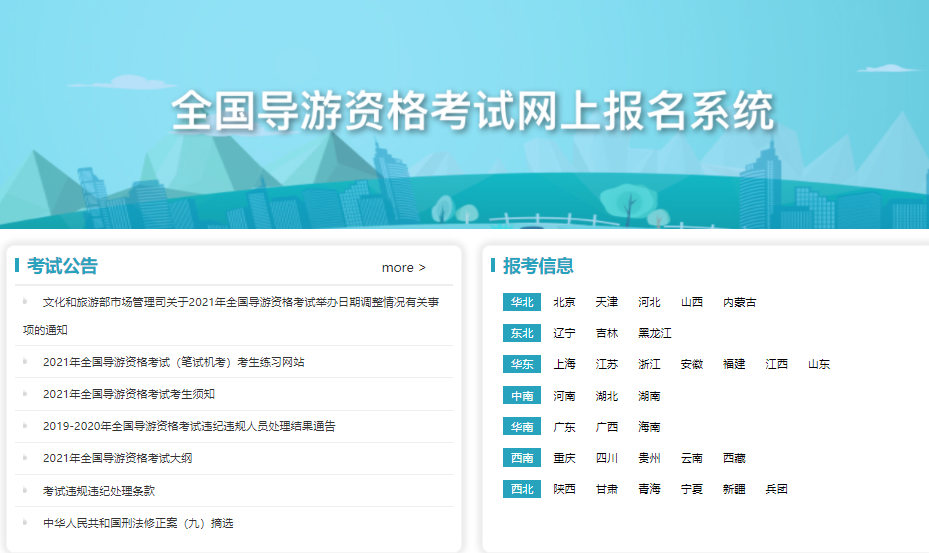
Task: Click the 北京 province link
Action: [x=564, y=302]
